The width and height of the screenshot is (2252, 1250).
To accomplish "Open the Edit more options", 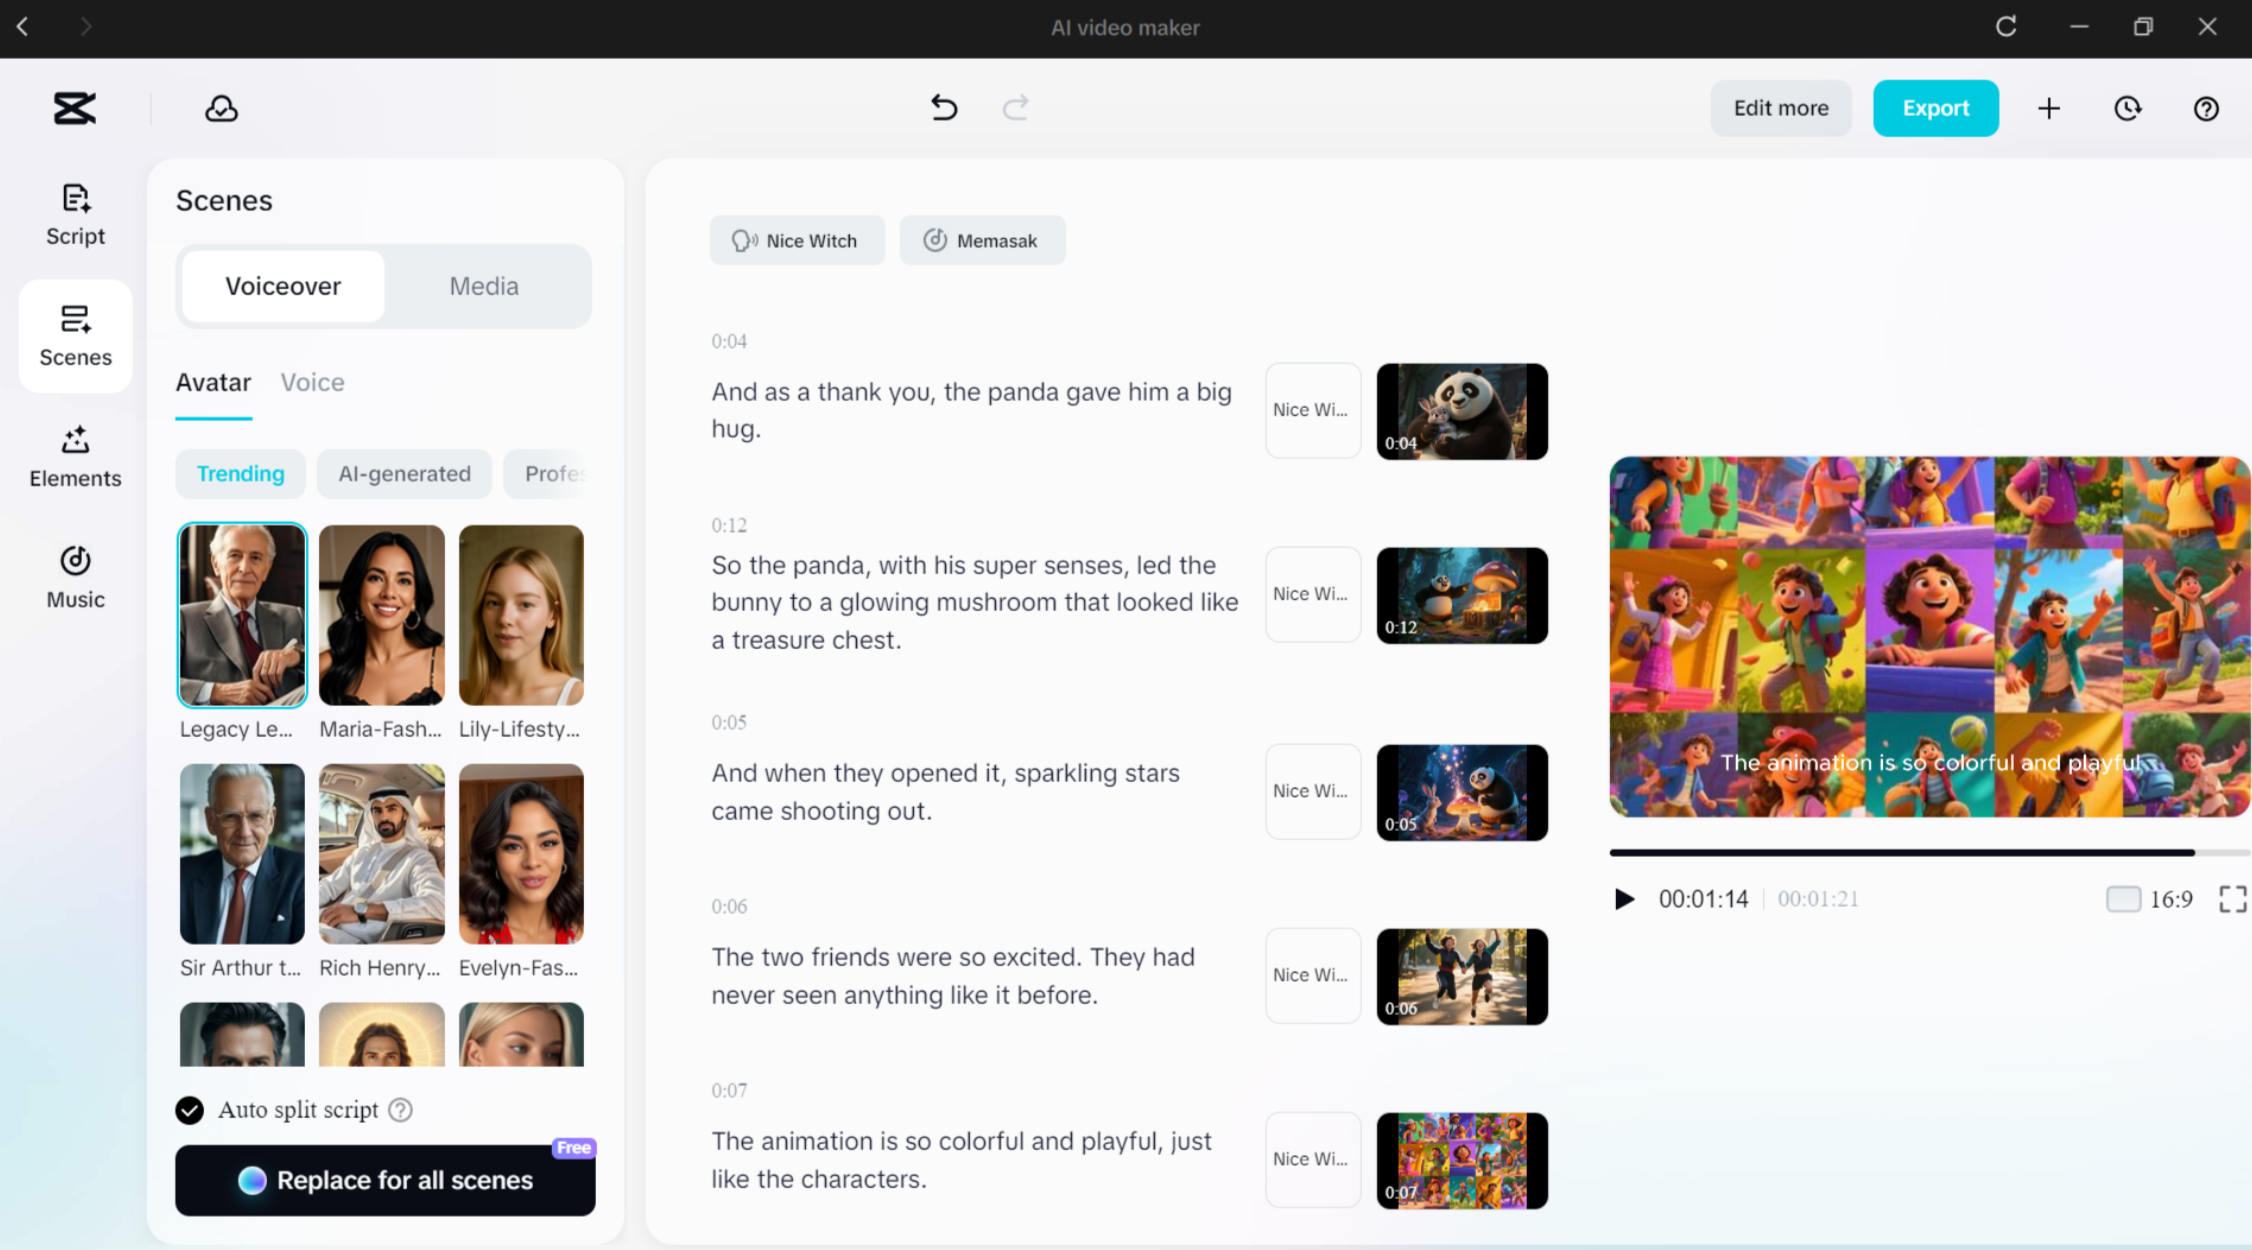I will coord(1780,108).
